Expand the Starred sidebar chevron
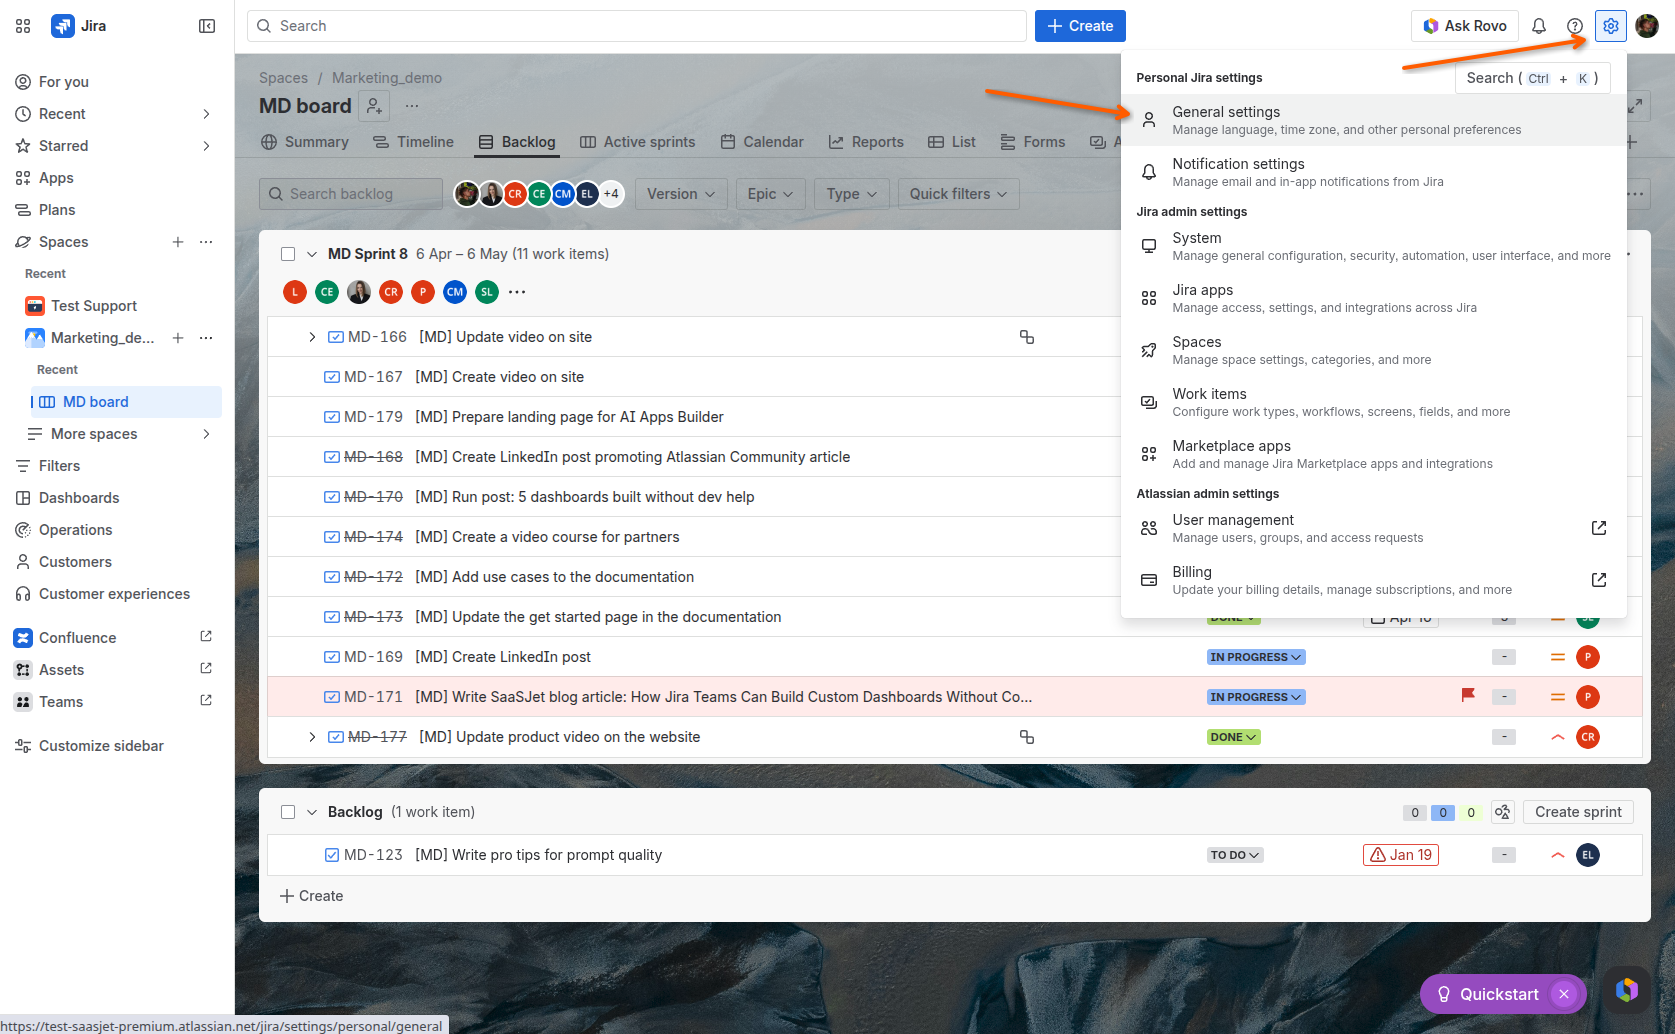The image size is (1675, 1034). coord(206,146)
